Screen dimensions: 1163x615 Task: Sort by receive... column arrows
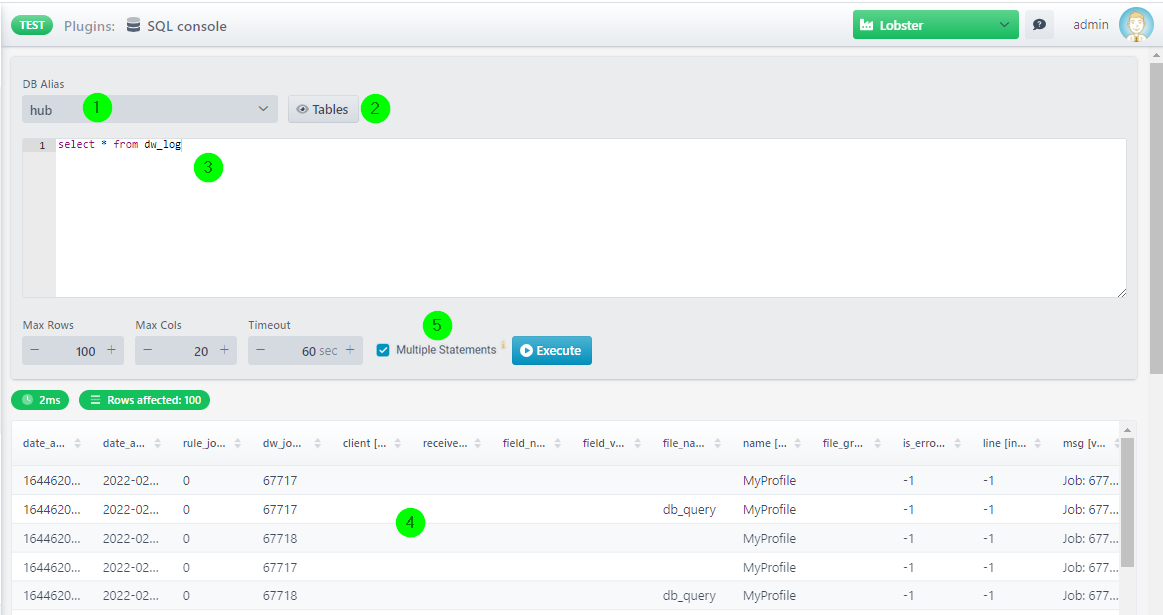click(478, 444)
